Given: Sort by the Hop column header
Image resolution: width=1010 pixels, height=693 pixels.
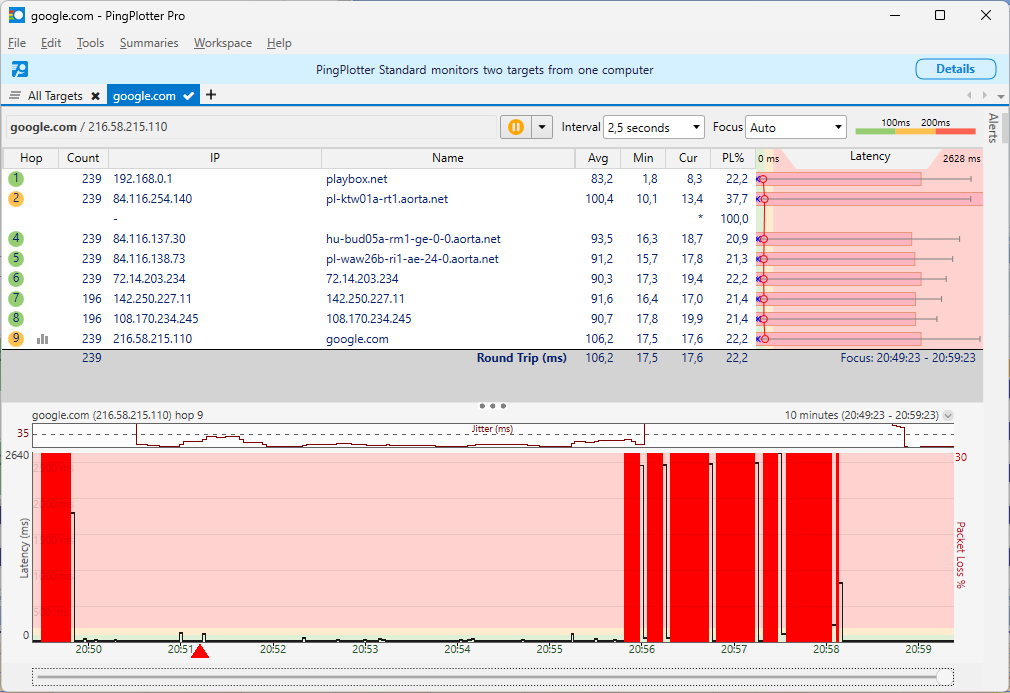Looking at the screenshot, I should (31, 158).
